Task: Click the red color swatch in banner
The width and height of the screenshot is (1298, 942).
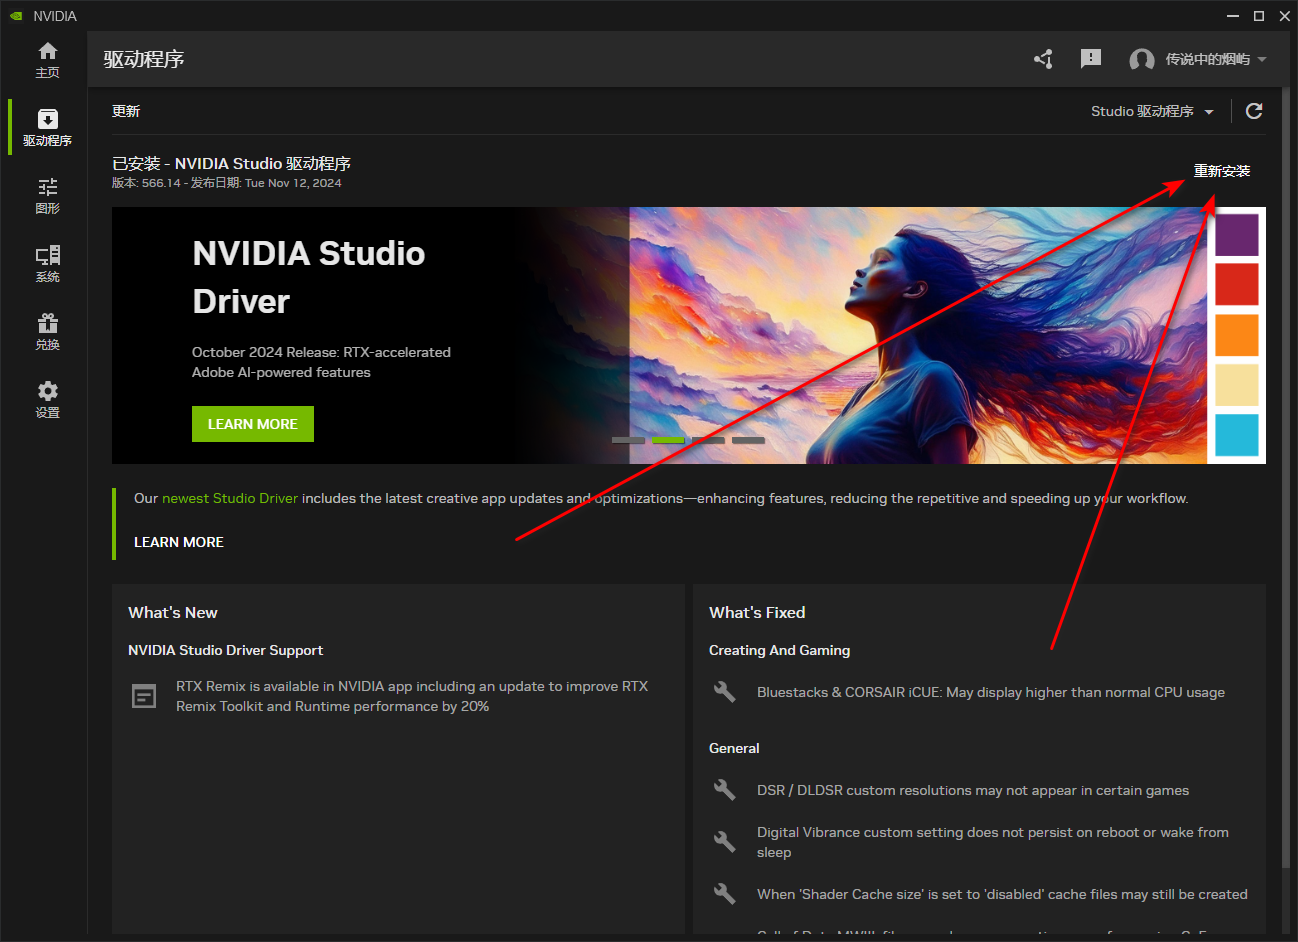Action: (x=1237, y=285)
